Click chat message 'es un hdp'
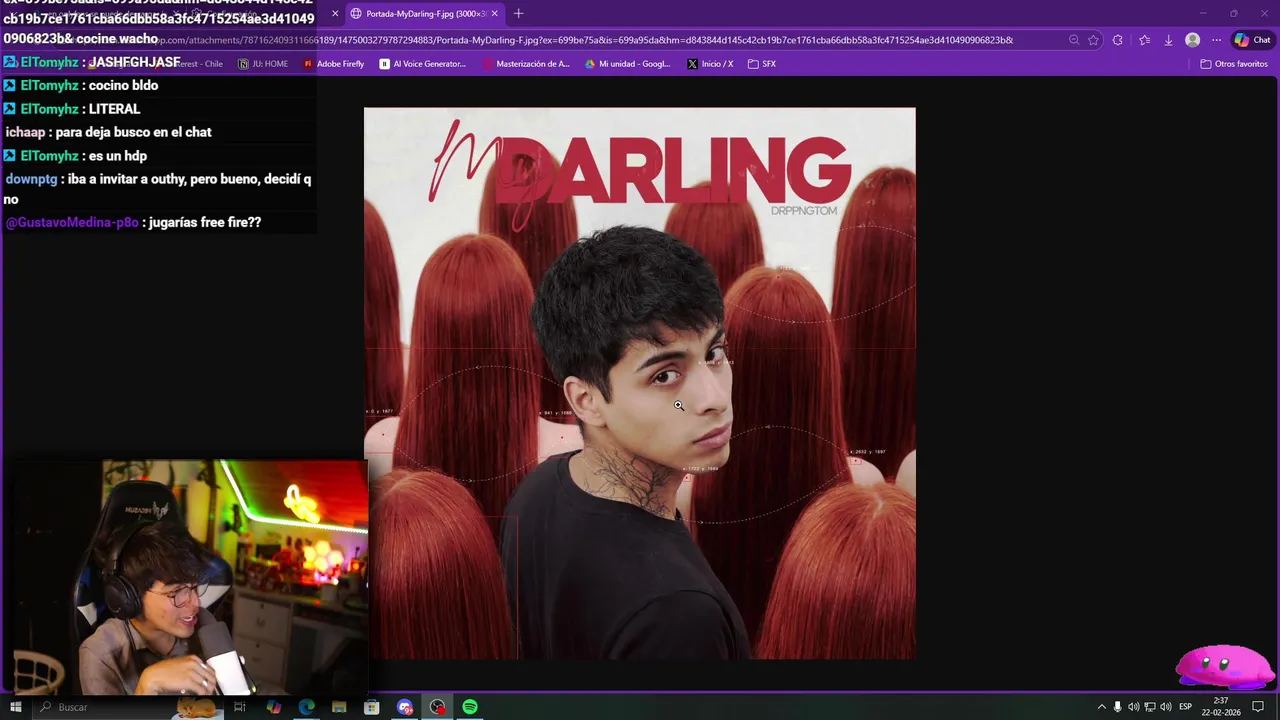1280x720 pixels. click(118, 156)
